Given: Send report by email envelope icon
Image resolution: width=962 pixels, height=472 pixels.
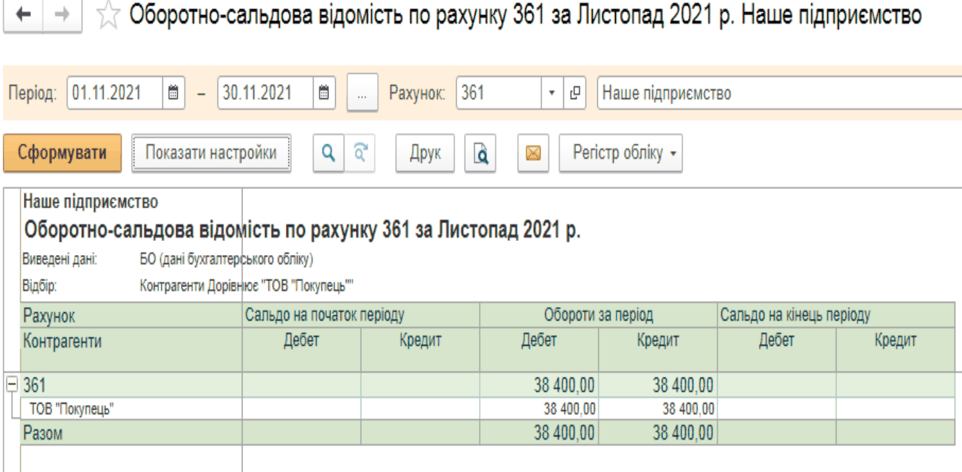Looking at the screenshot, I should pos(533,153).
